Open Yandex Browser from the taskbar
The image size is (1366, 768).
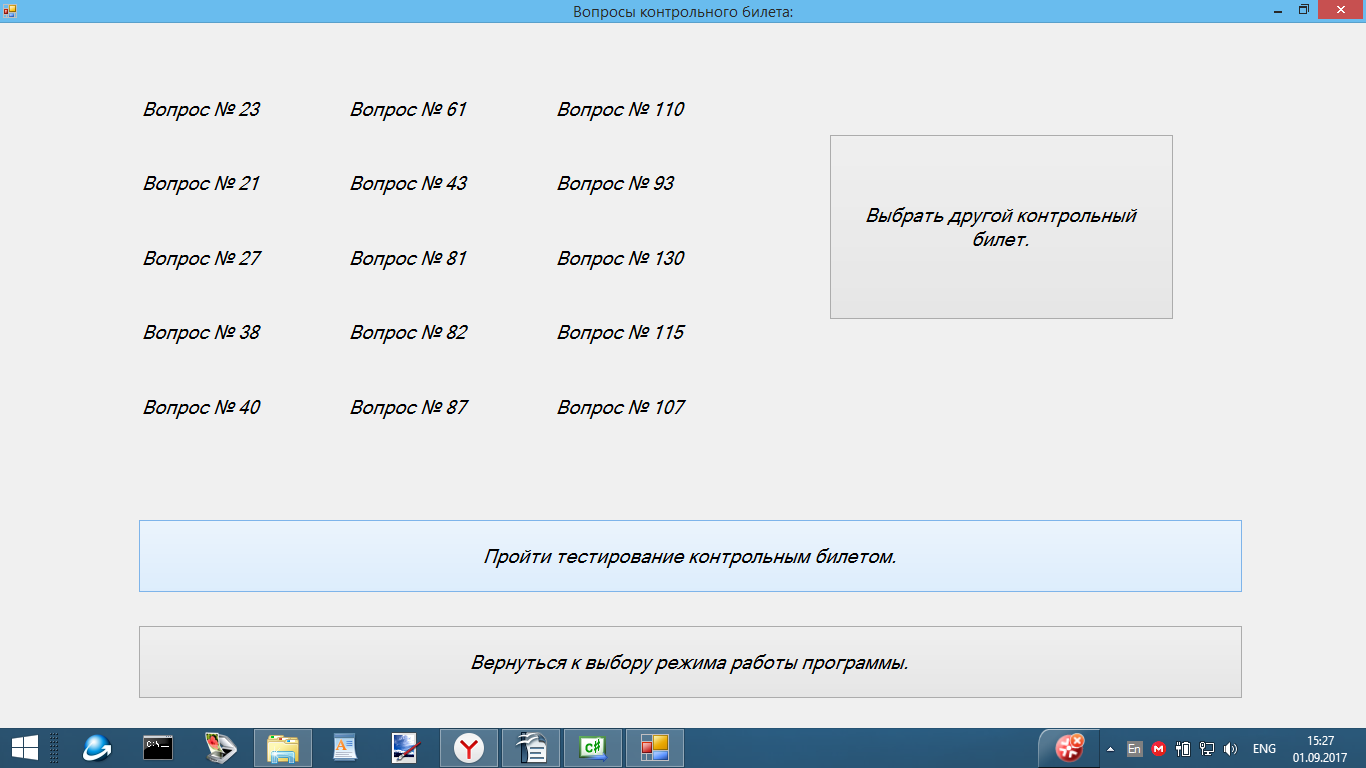468,747
